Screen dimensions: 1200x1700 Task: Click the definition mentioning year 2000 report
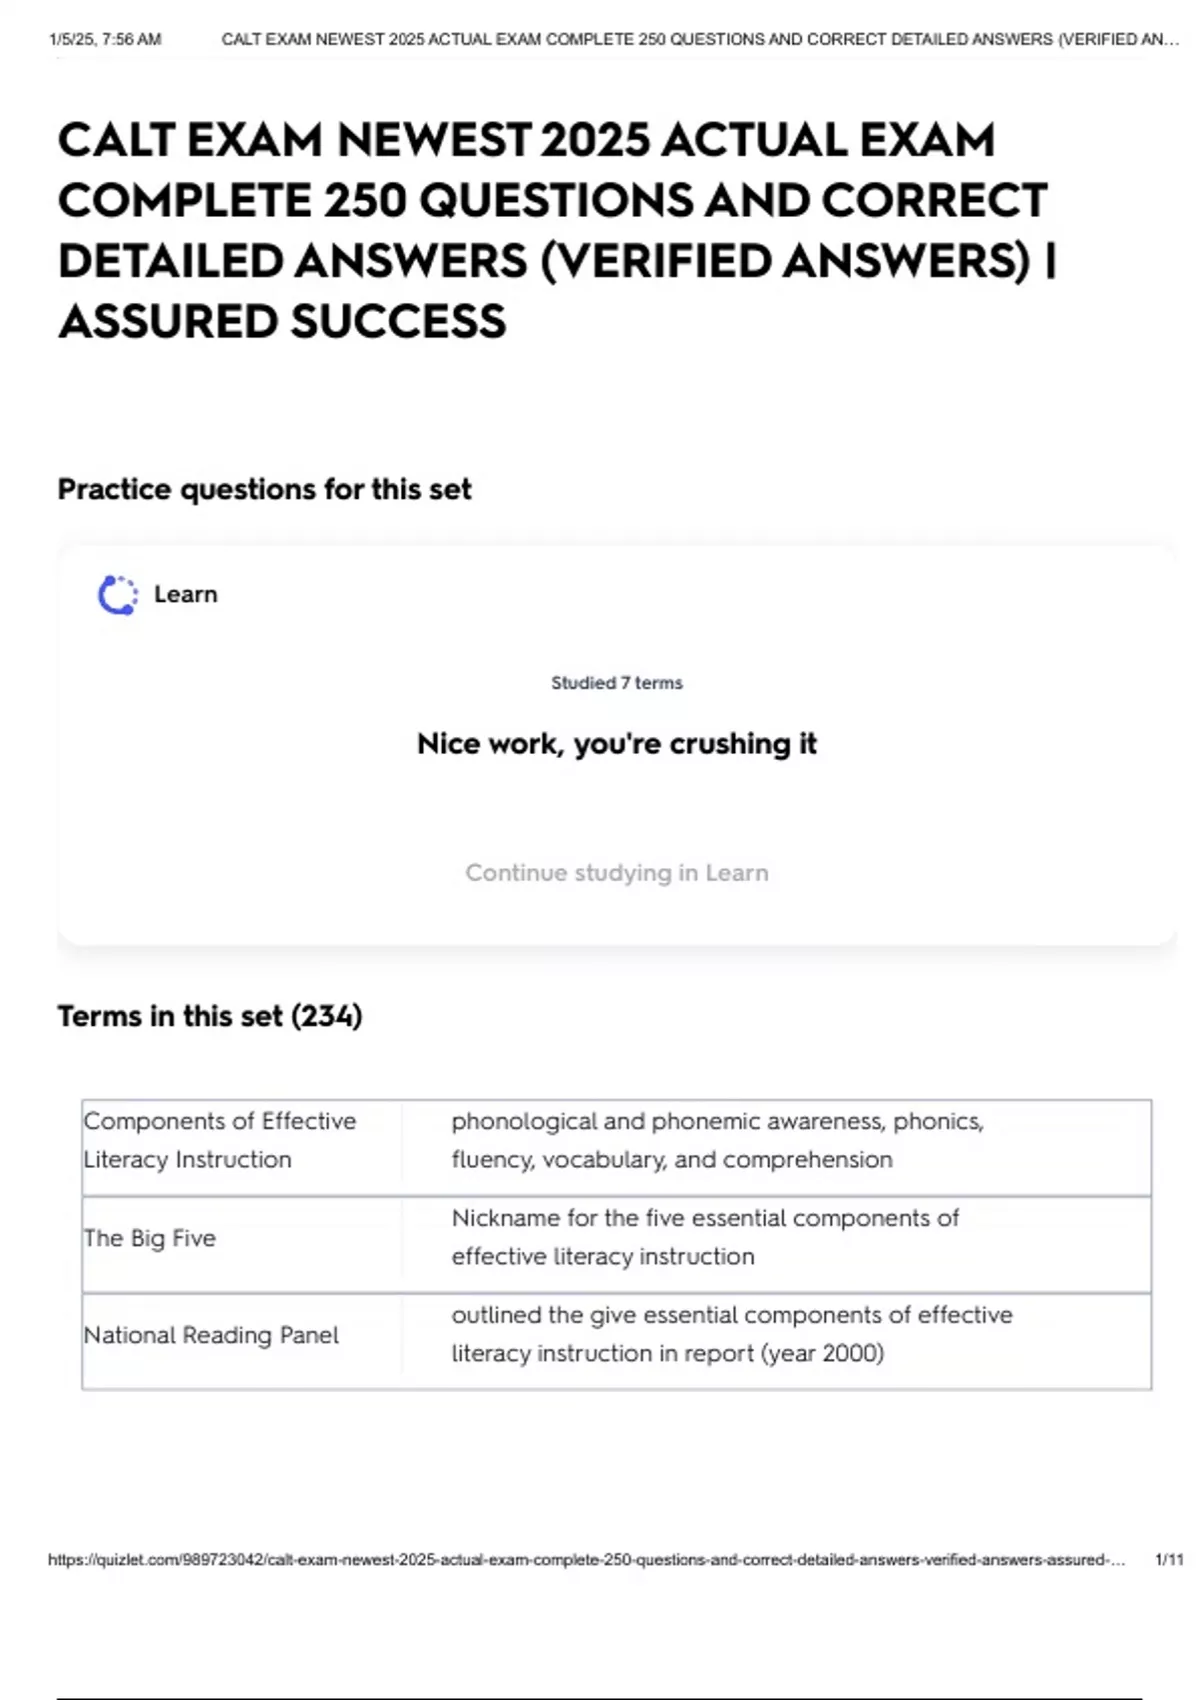(x=731, y=1334)
